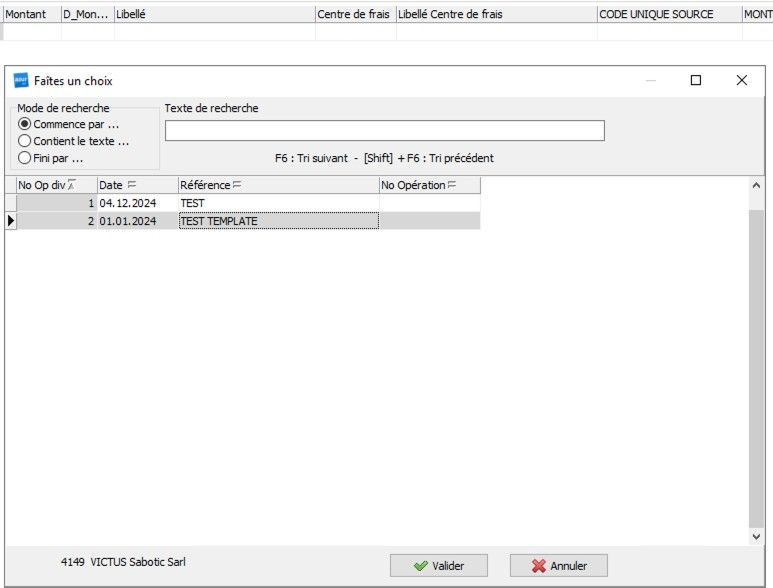773x588 pixels.
Task: Click the vertical scrollbar track
Action: point(756,367)
